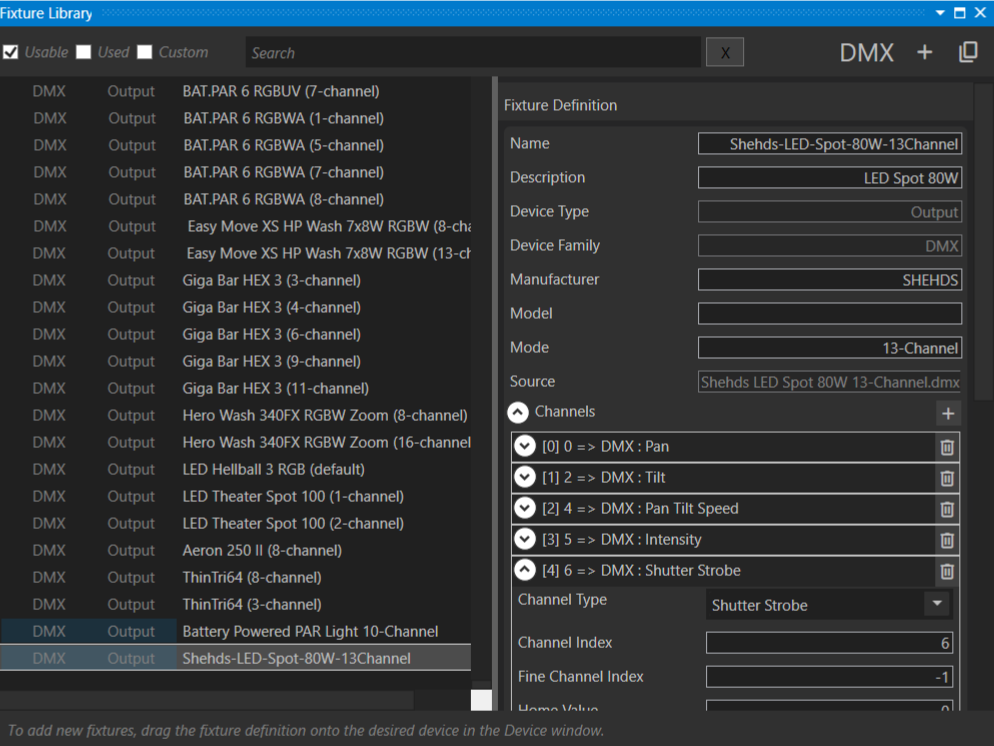Open the panel options dropdown arrow in title bar
This screenshot has width=994, height=746.
(940, 13)
